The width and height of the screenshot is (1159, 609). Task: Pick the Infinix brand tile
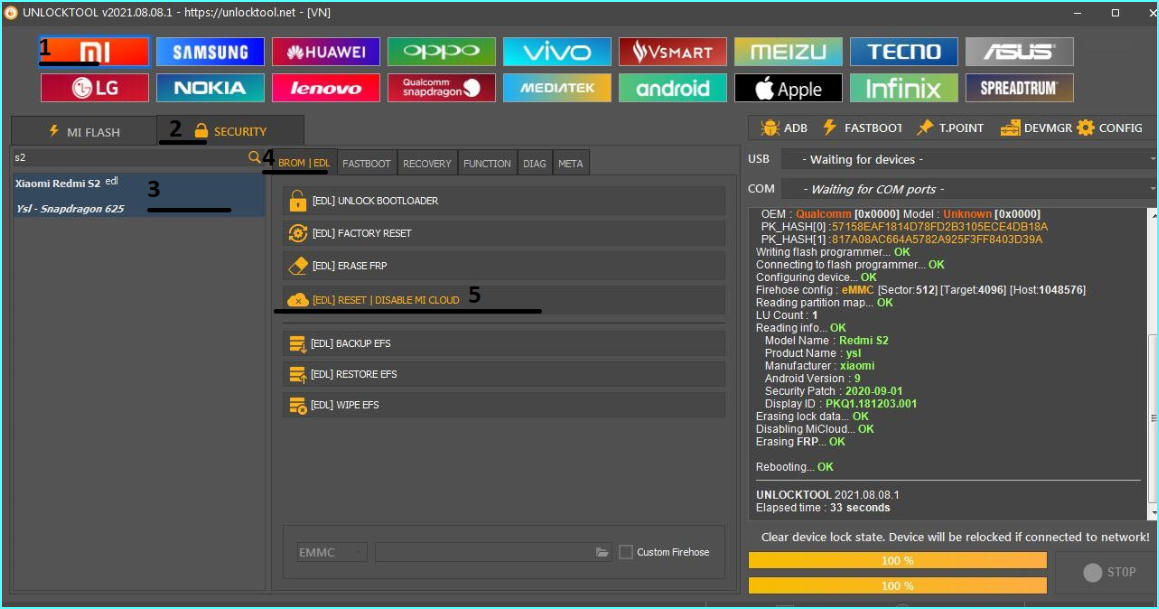(904, 88)
